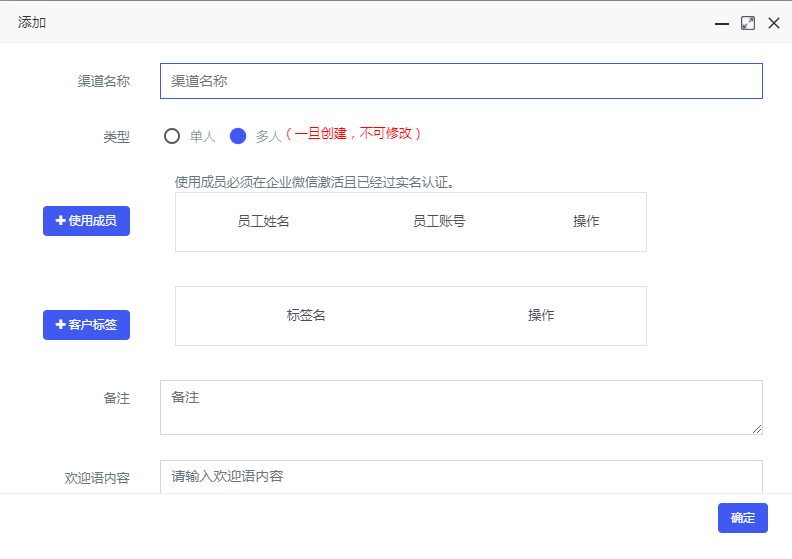Click the red 一旦创建，不可修改 warning text
Screen dimensions: 792x559
pyautogui.click(x=353, y=133)
